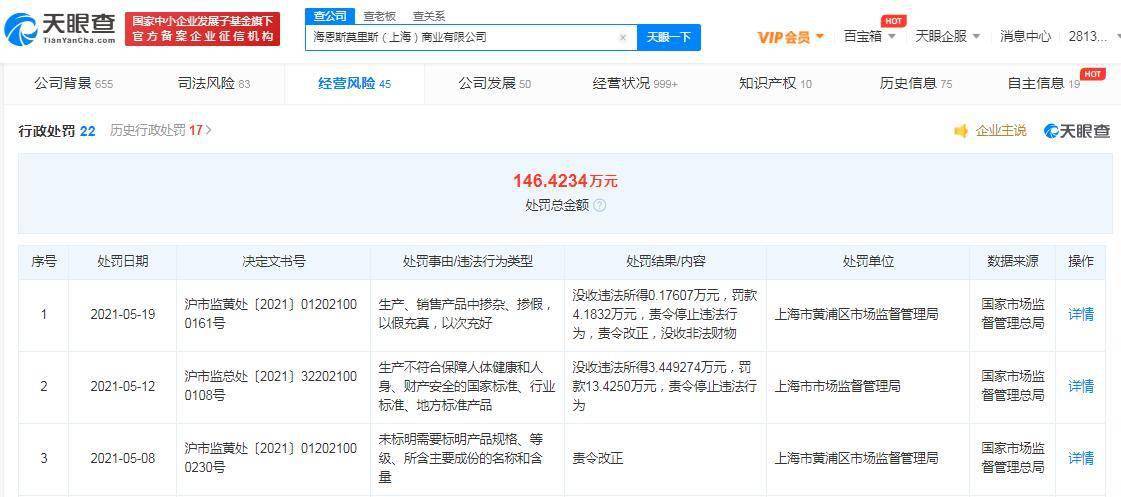Viewport: 1121px width, 497px height.
Task: Click the Tianyancha logo
Action: coord(59,29)
